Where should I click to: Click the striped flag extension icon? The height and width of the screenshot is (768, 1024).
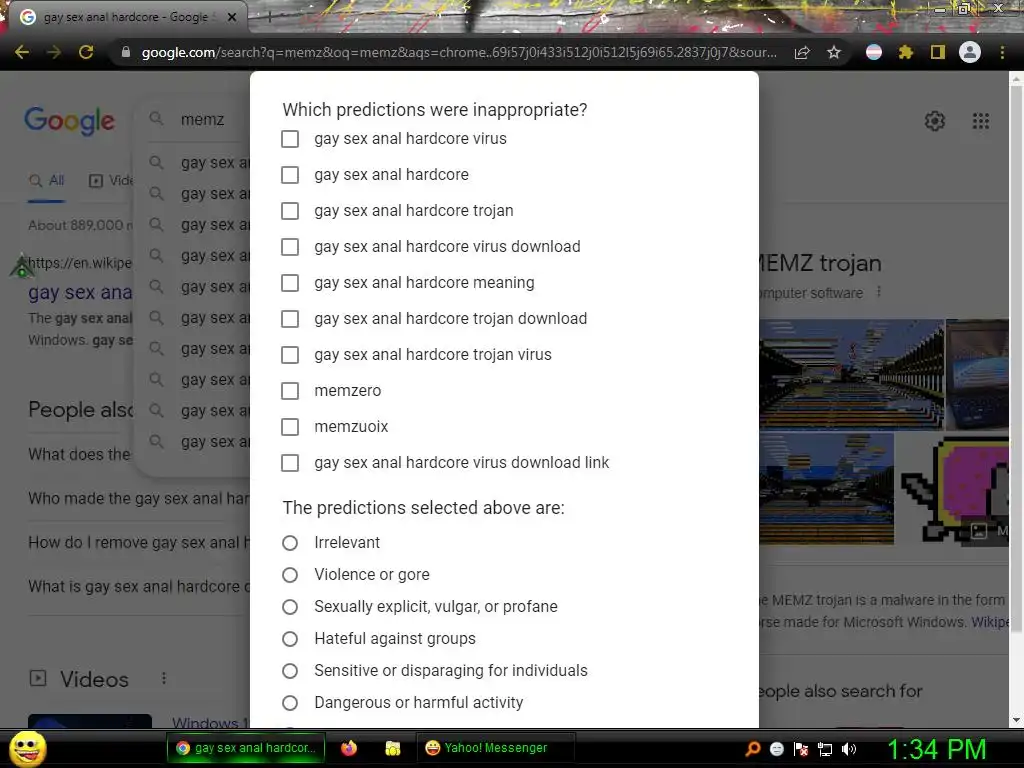point(874,52)
